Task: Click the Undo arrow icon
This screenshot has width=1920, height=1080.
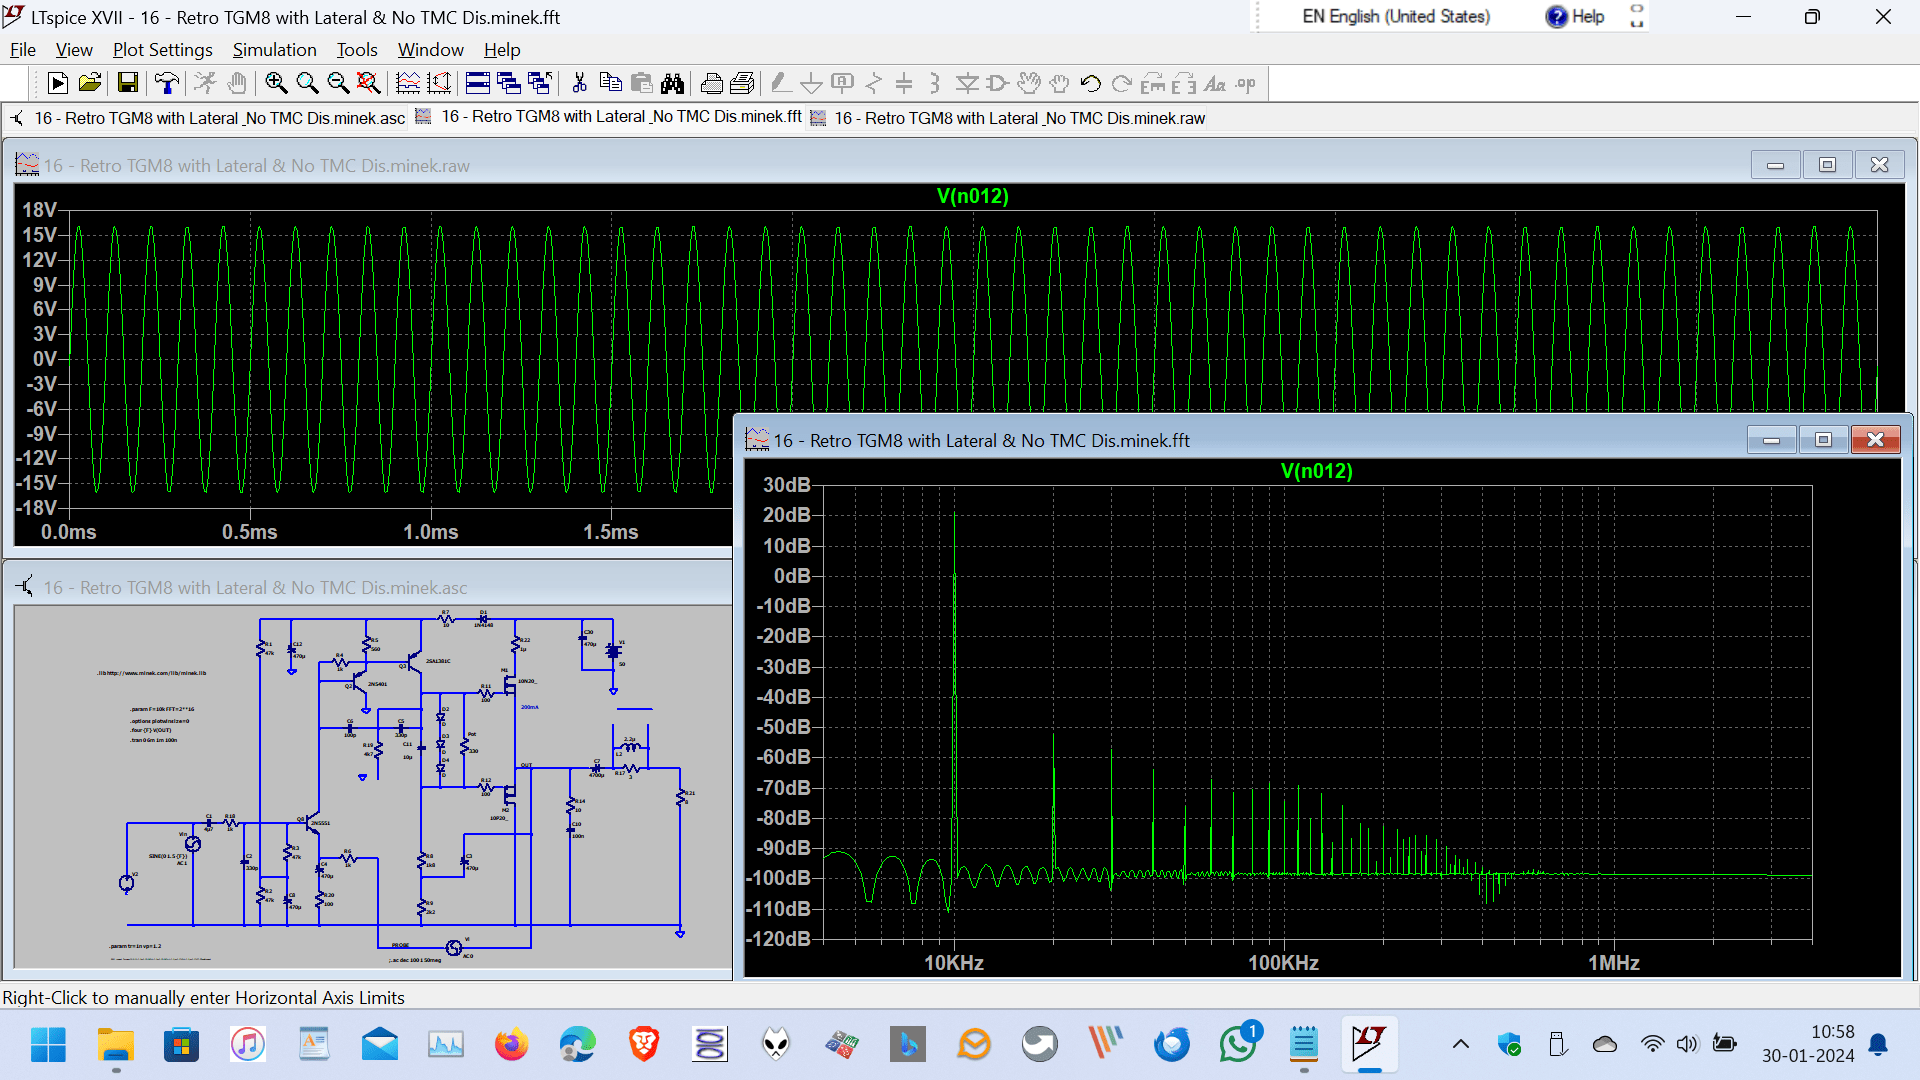Action: (1091, 84)
